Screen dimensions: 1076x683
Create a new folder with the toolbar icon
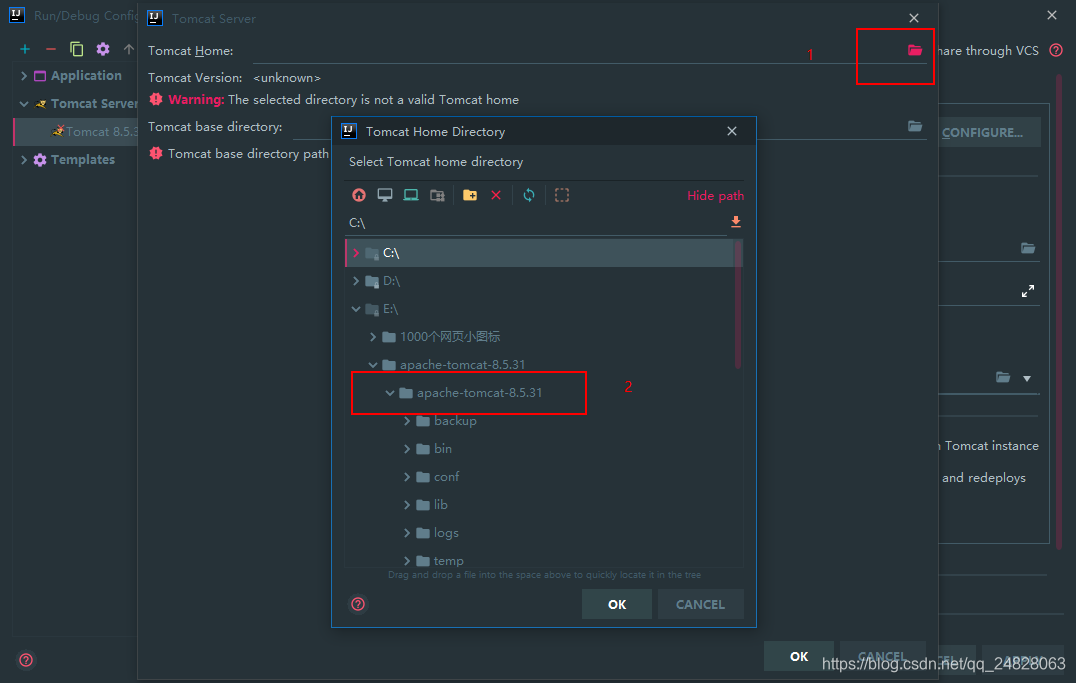point(470,195)
